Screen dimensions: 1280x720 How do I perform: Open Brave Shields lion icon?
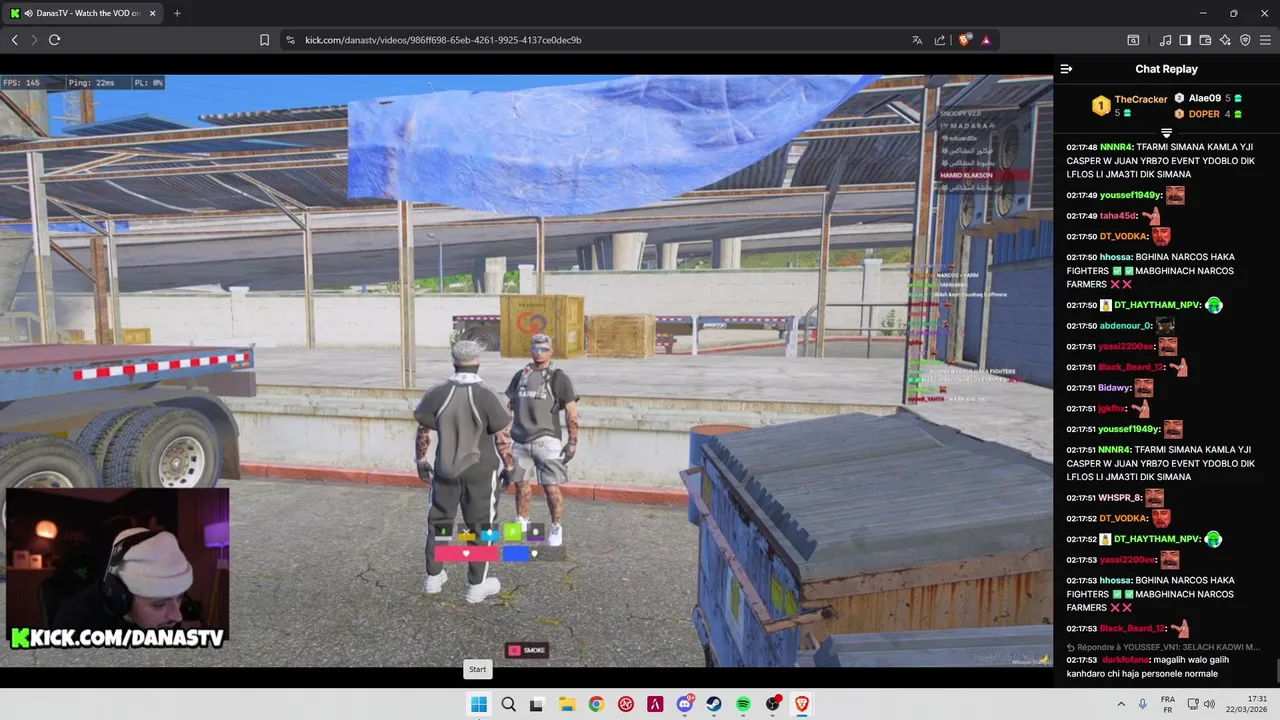pyautogui.click(x=964, y=40)
